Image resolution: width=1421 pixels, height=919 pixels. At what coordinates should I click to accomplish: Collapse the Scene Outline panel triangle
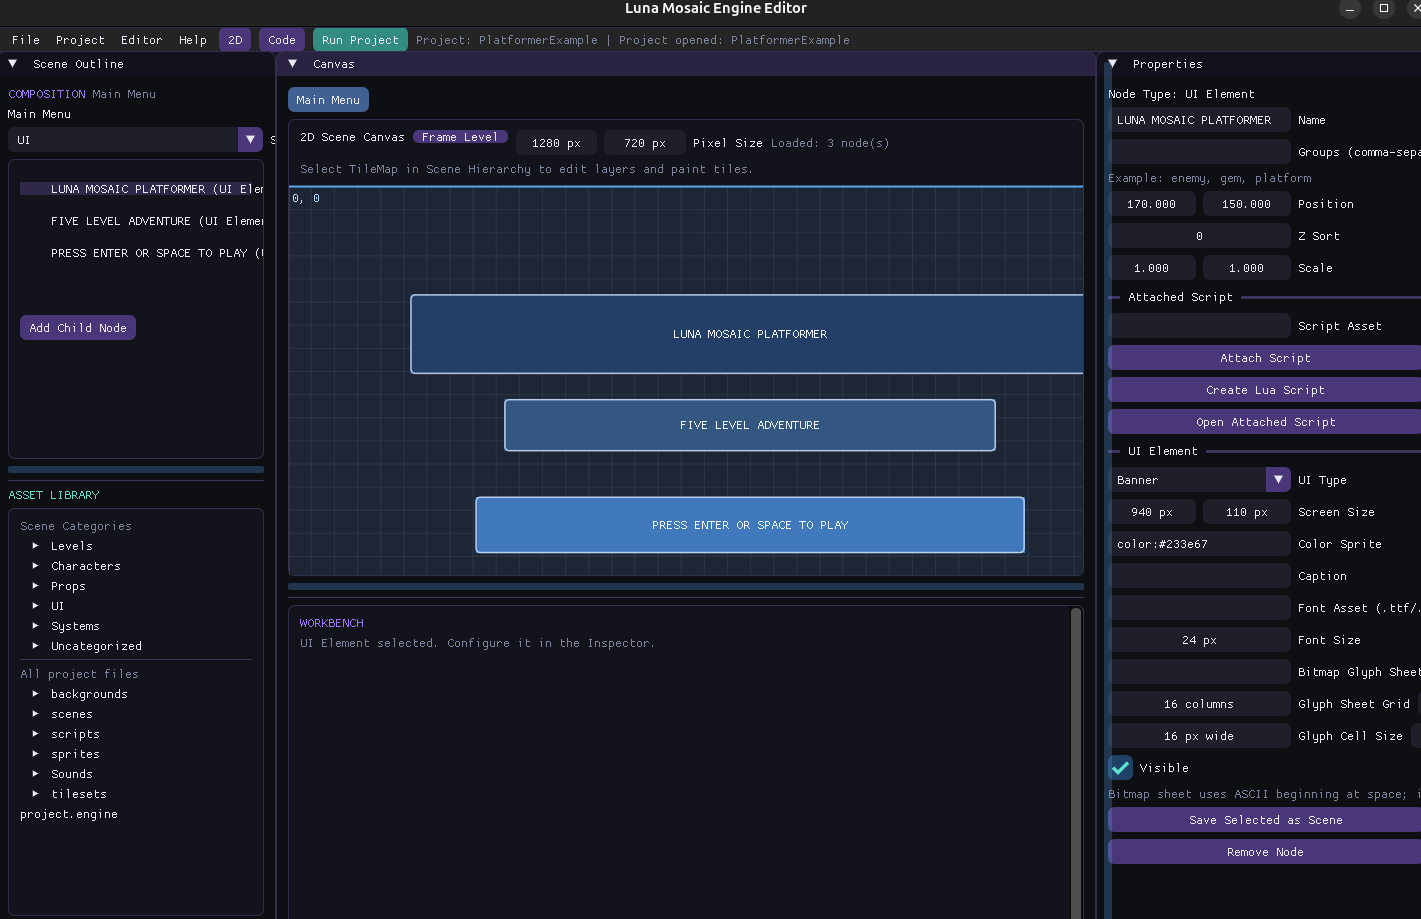point(13,63)
